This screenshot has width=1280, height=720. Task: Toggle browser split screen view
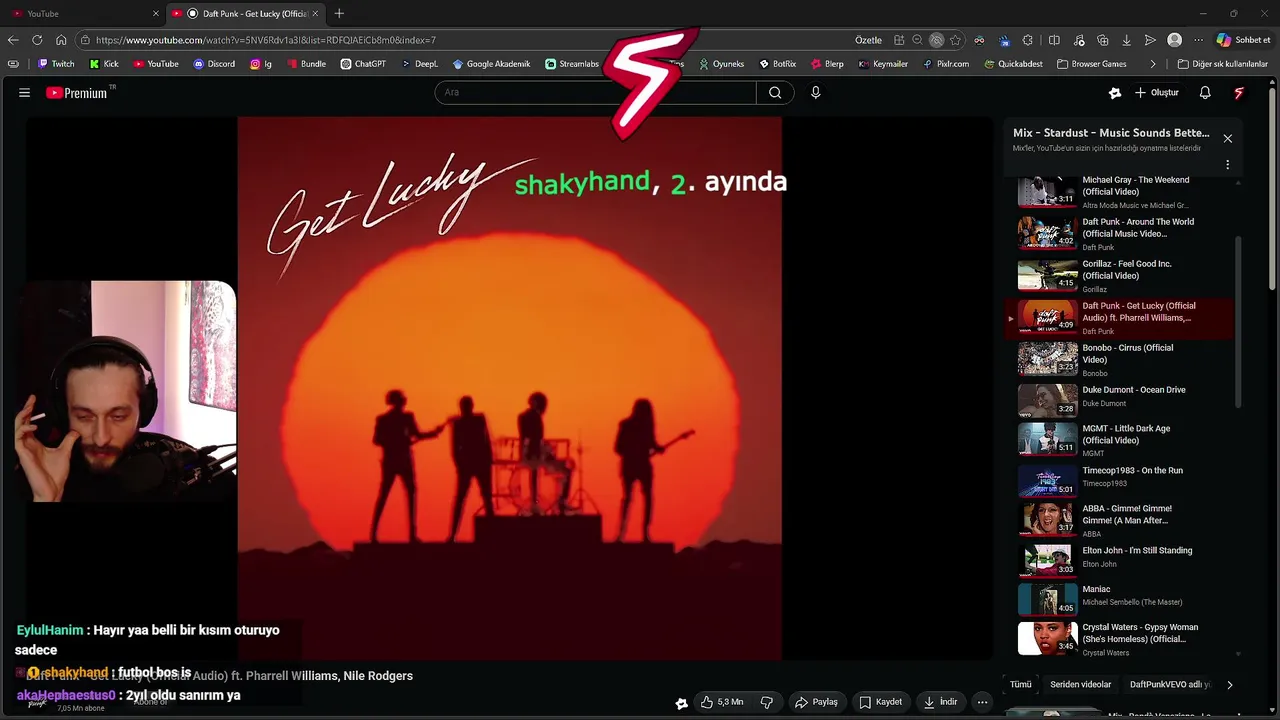click(1054, 40)
